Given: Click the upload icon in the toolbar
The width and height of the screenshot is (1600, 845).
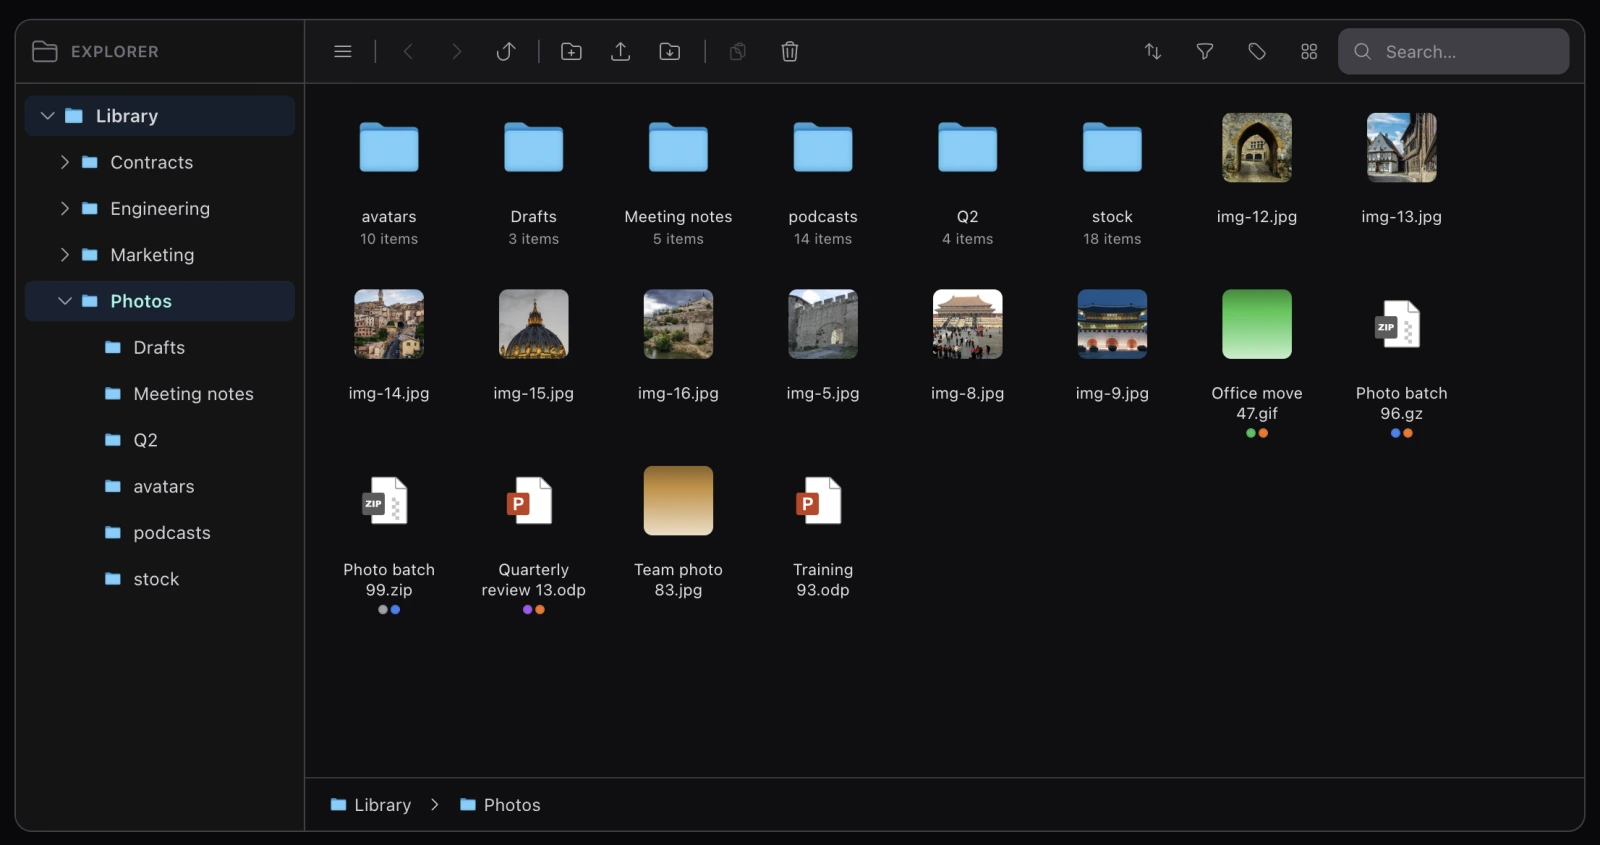Looking at the screenshot, I should click(x=620, y=51).
